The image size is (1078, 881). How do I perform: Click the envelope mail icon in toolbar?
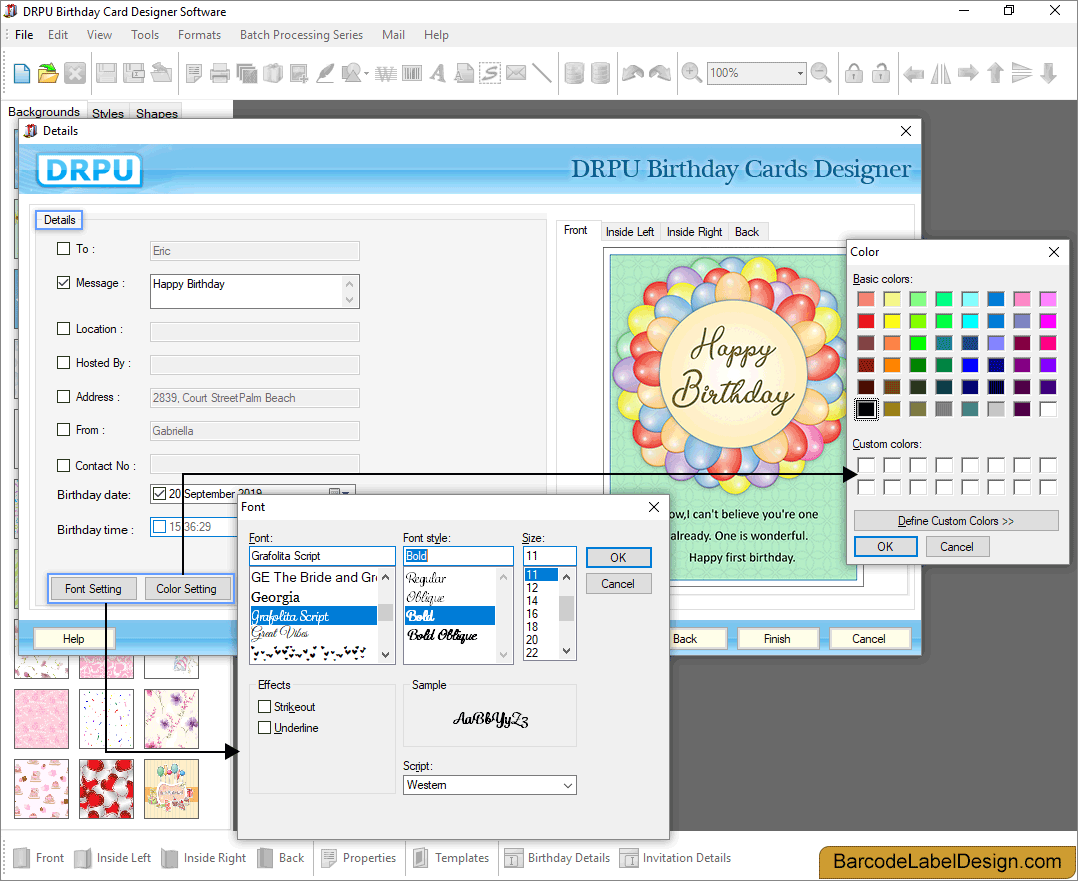(x=516, y=73)
